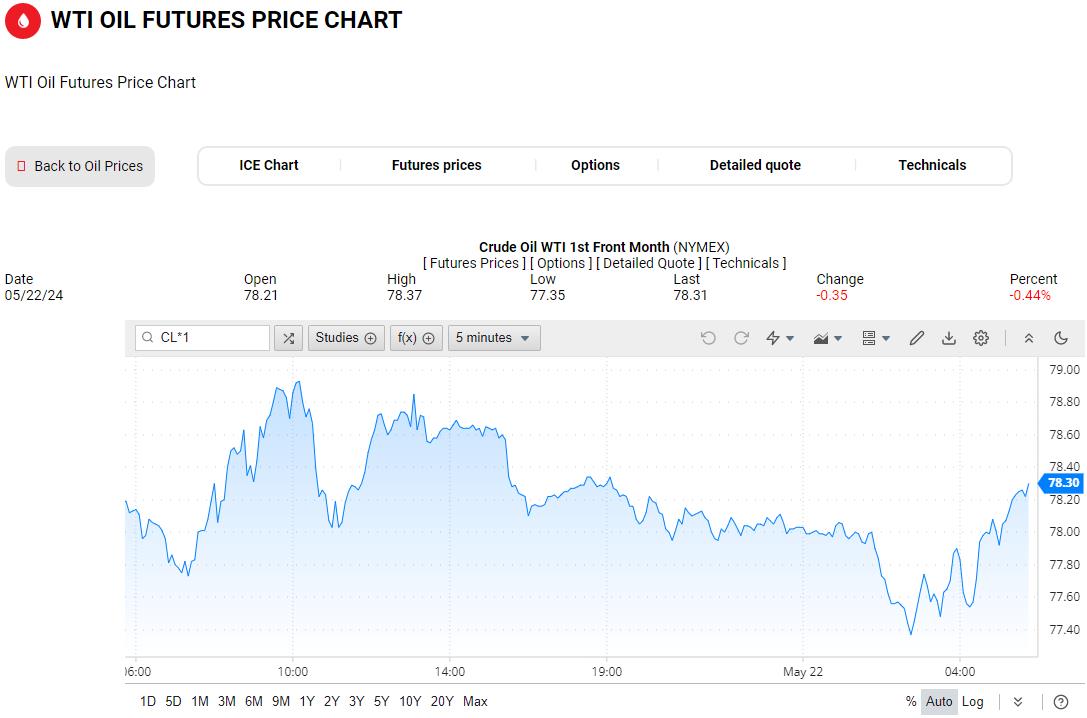This screenshot has height=718, width=1087.
Task: Collapse the toolbar with double up chevron
Action: 1029,338
